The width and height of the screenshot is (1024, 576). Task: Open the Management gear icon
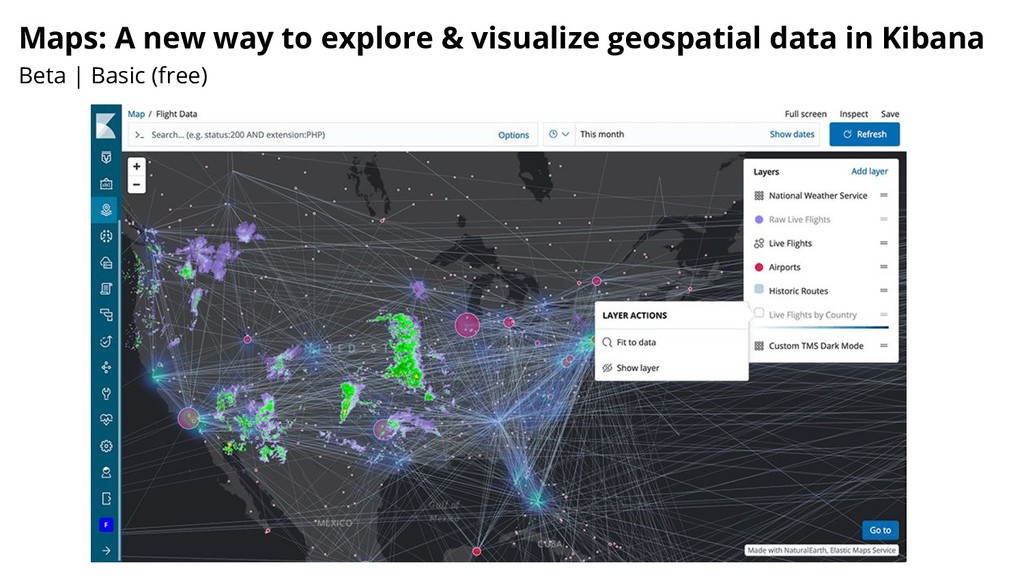106,446
